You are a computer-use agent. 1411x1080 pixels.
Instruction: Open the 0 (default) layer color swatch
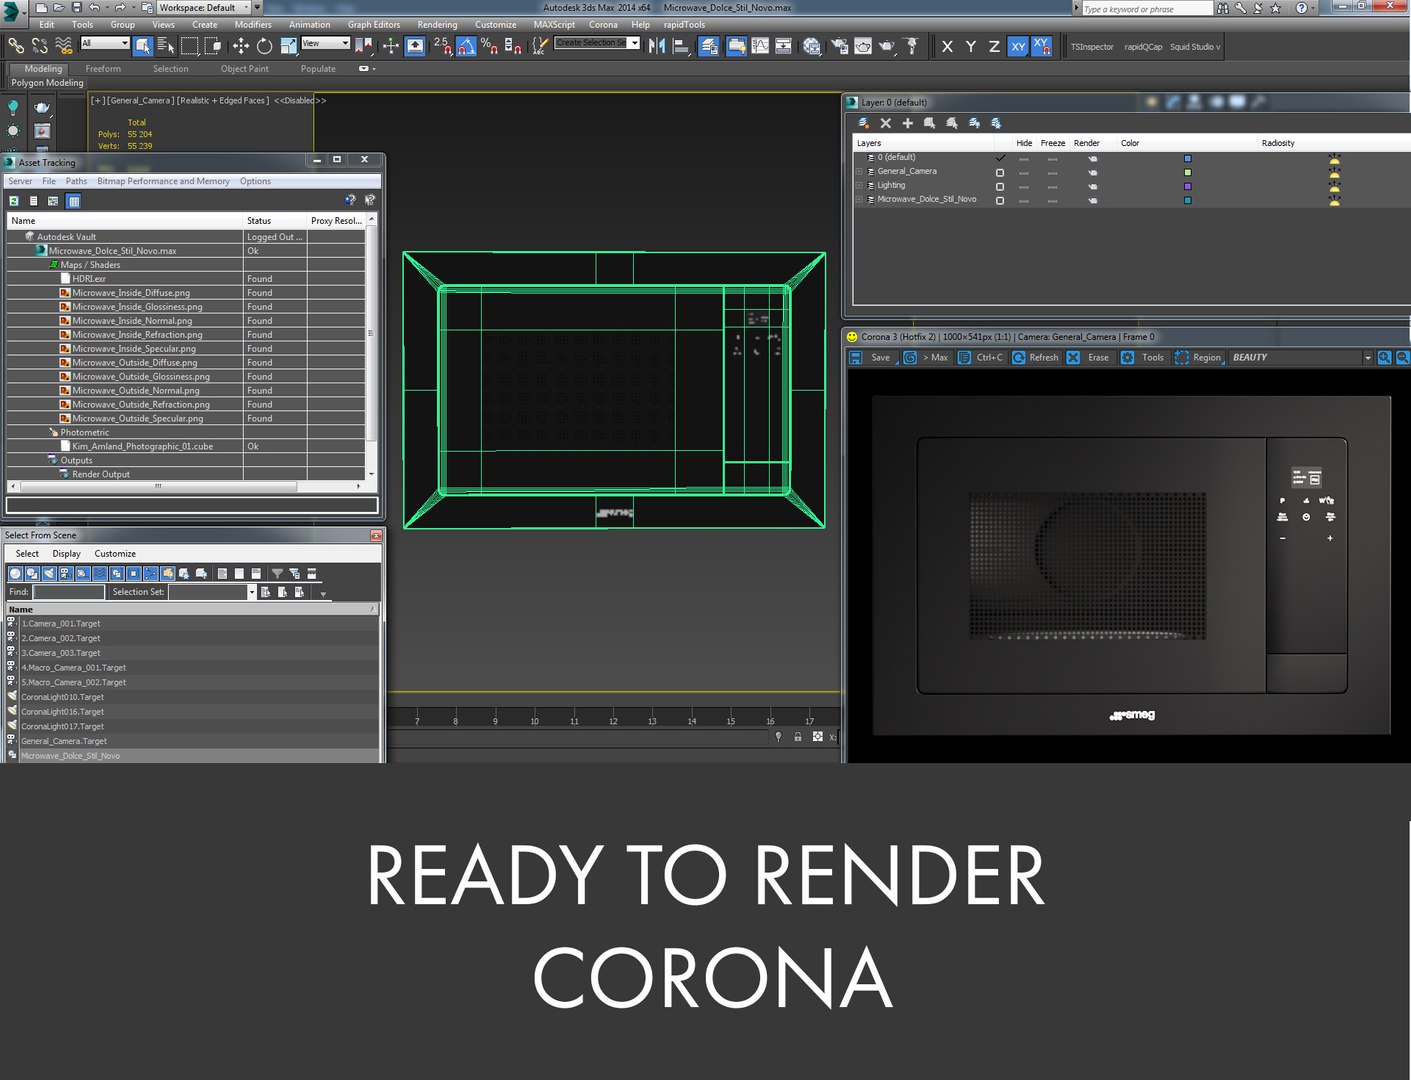(1187, 158)
